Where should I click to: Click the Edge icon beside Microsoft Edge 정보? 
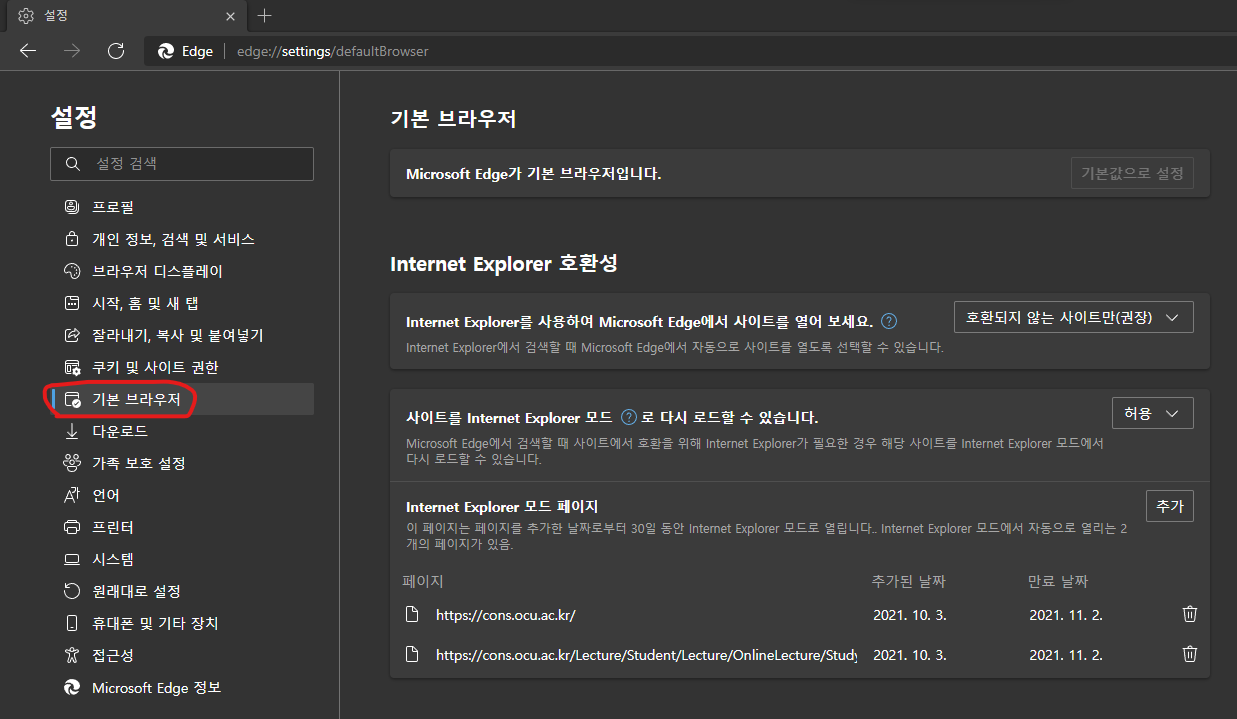71,687
